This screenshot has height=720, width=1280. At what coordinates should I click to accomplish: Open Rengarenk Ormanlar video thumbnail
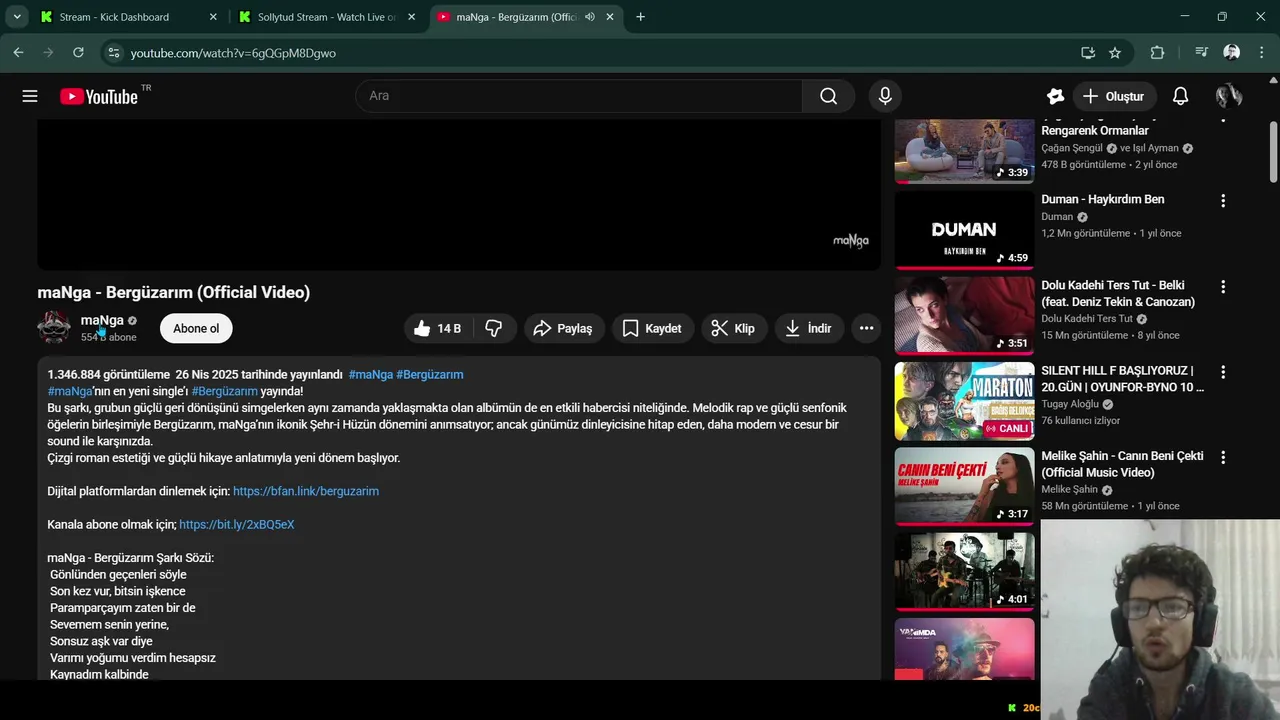click(x=964, y=151)
